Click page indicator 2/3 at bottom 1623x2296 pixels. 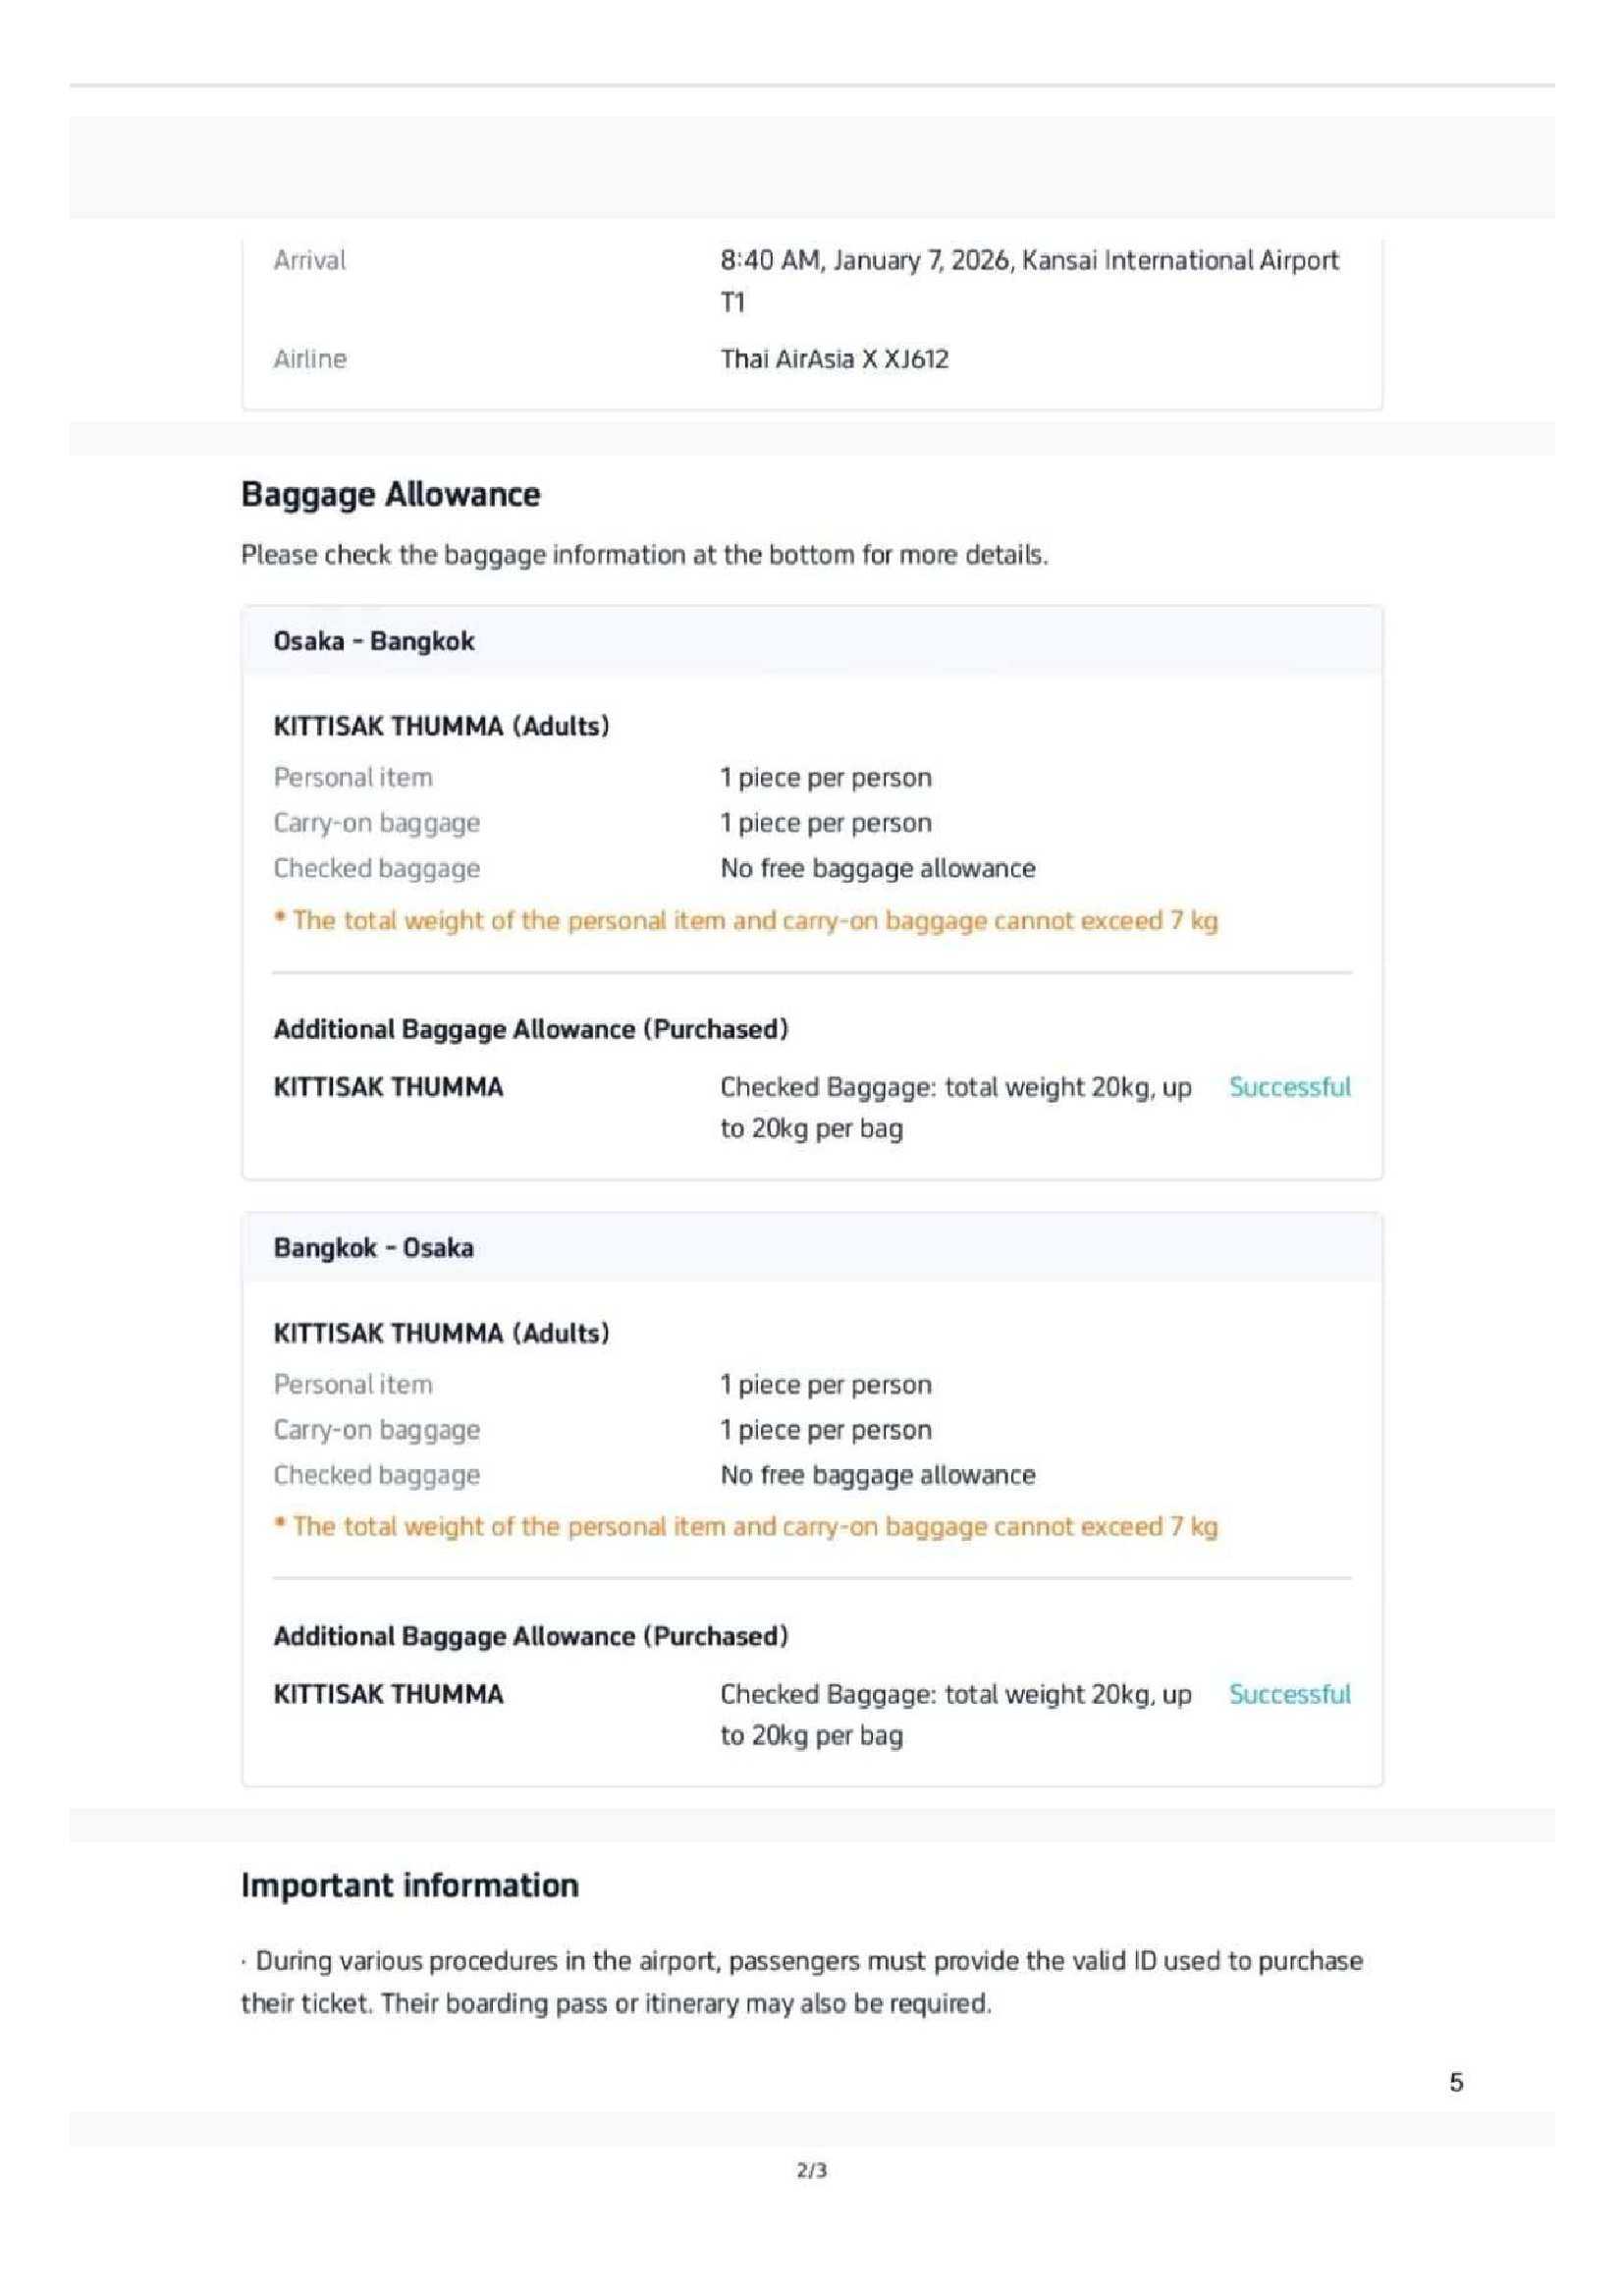811,2170
